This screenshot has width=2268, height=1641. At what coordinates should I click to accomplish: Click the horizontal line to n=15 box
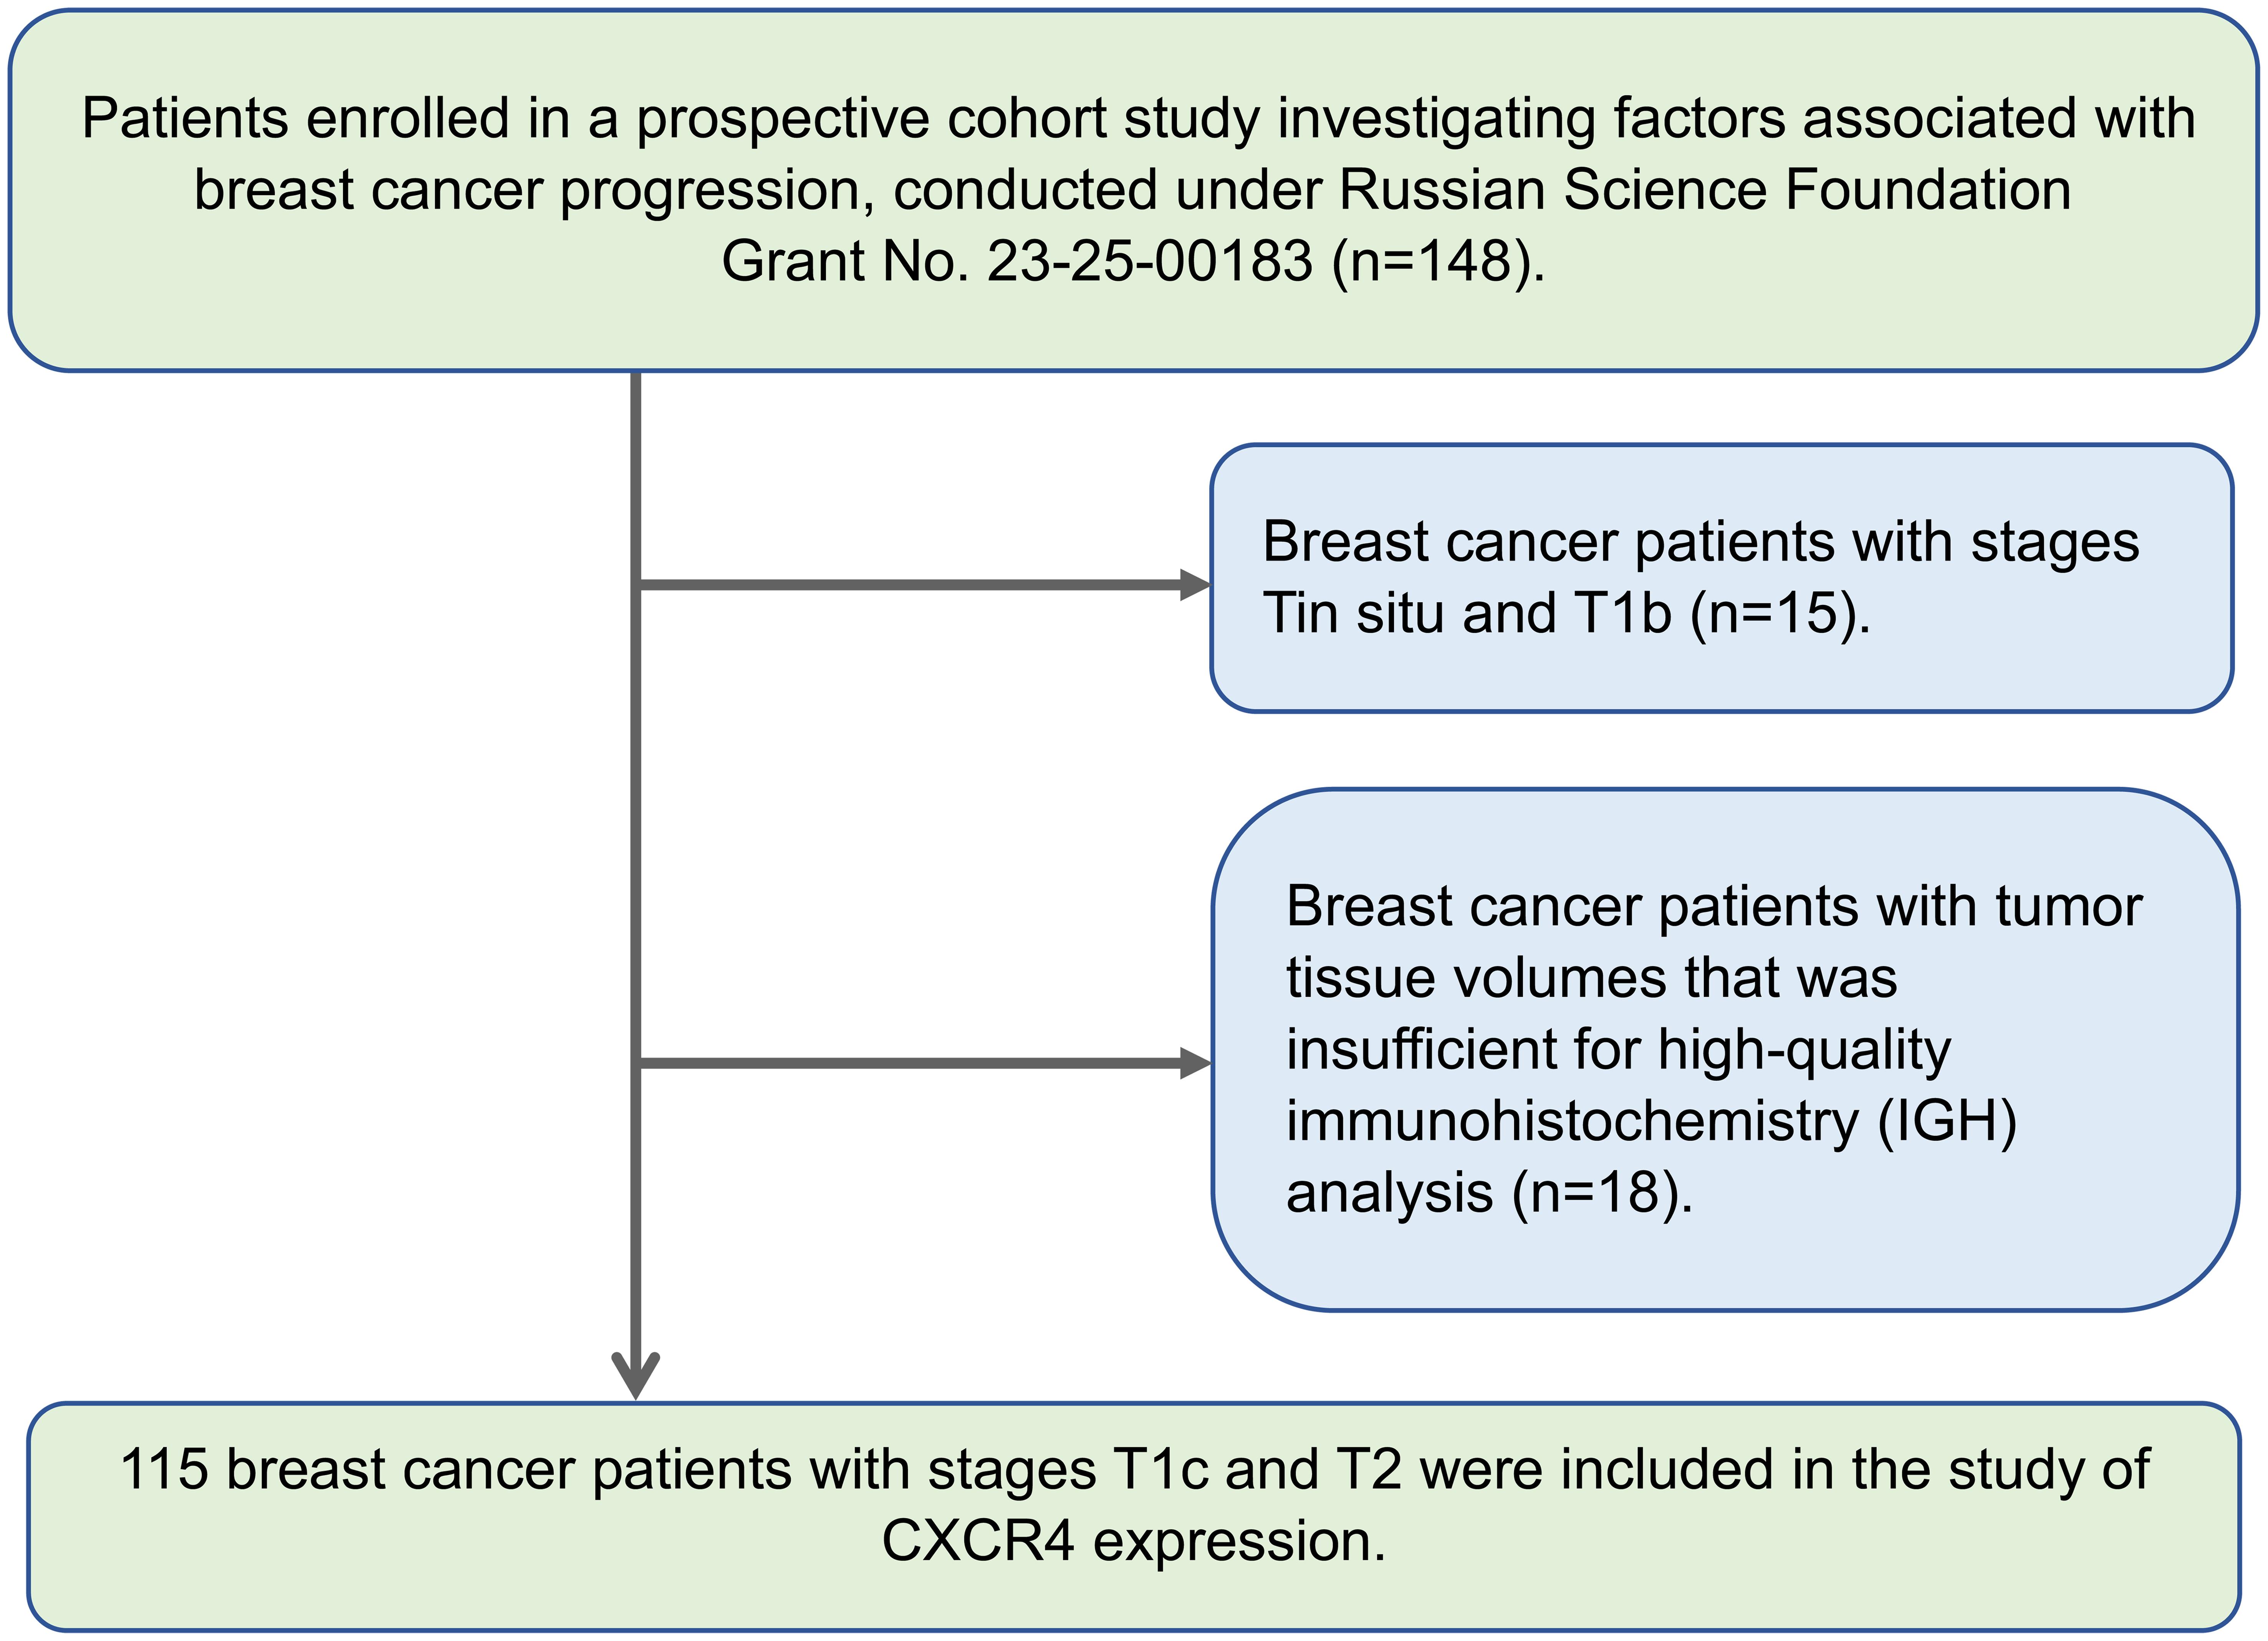pyautogui.click(x=910, y=585)
